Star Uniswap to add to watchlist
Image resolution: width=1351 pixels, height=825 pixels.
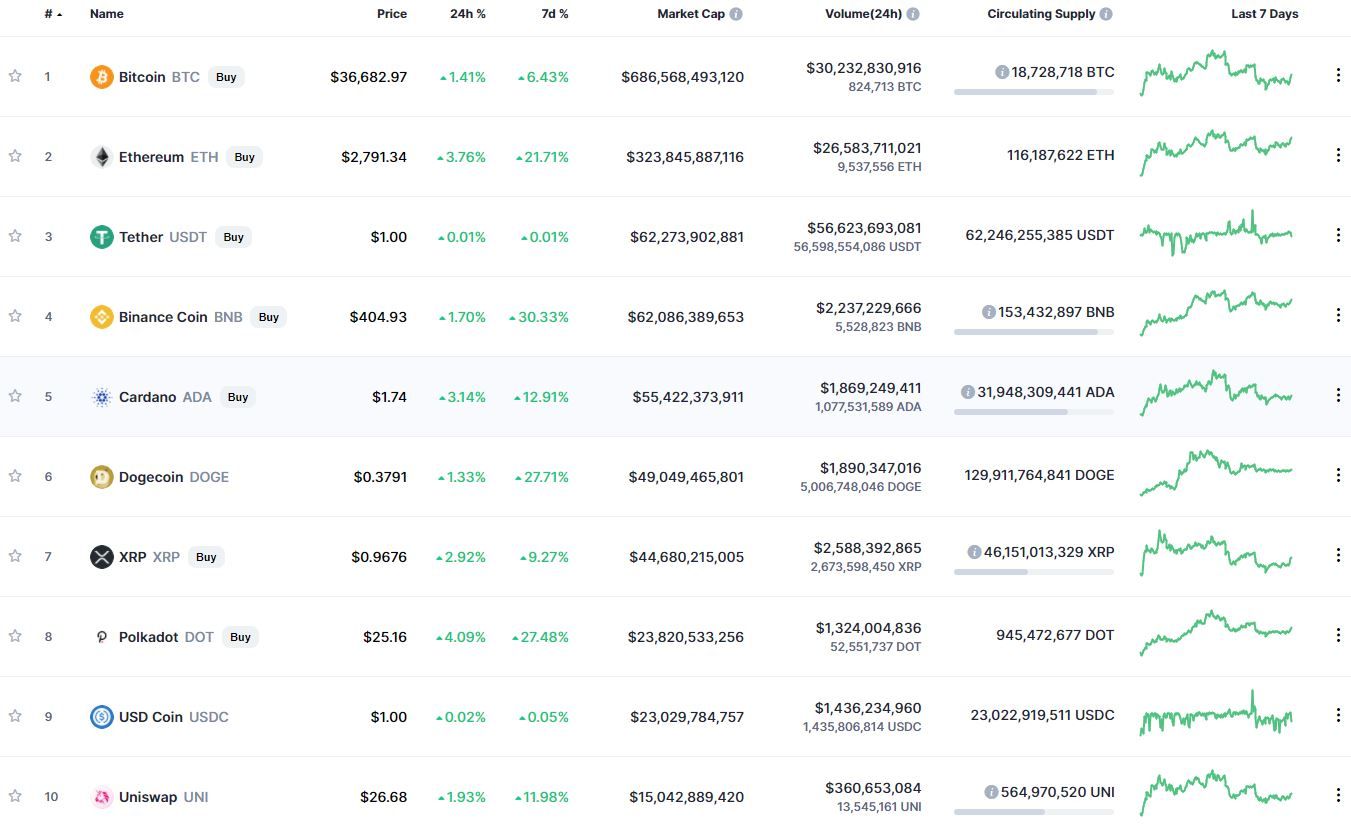pyautogui.click(x=15, y=796)
